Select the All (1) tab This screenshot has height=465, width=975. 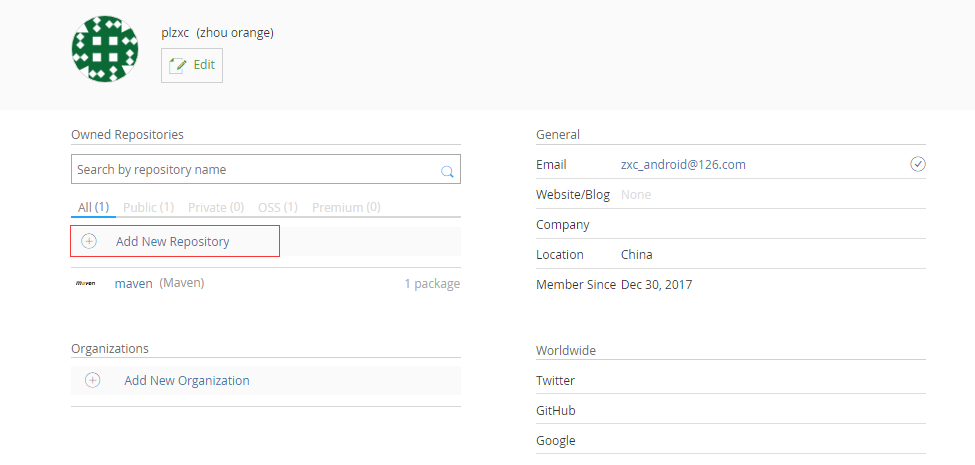tap(93, 207)
